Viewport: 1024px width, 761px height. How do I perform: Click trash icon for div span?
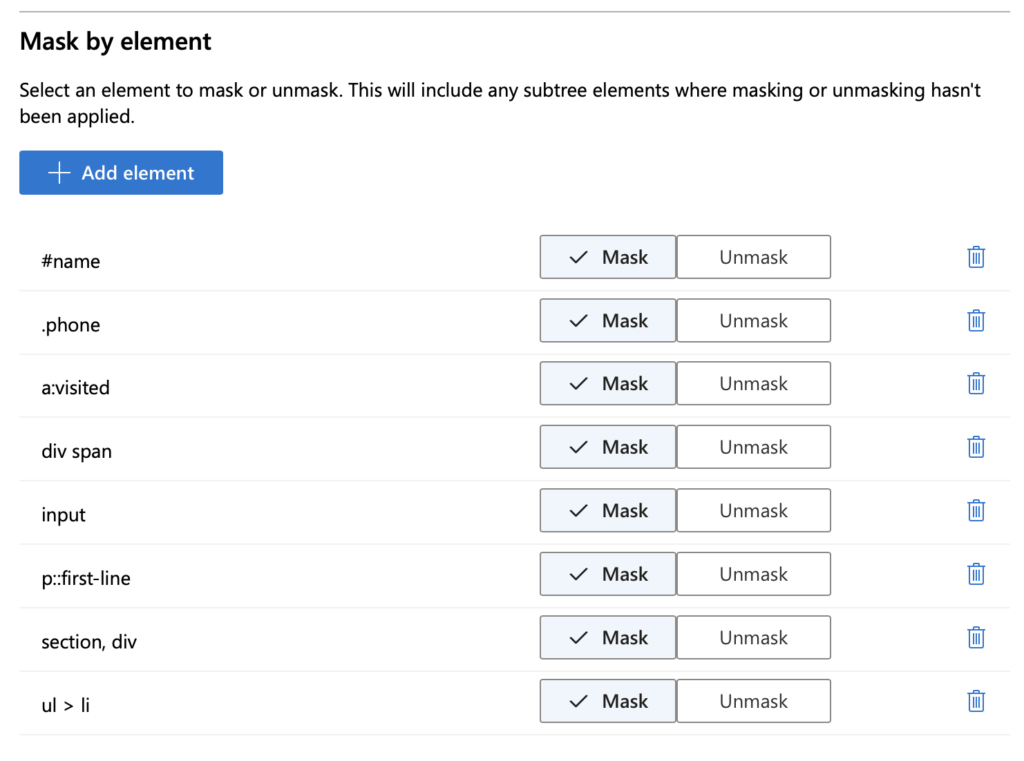click(976, 447)
